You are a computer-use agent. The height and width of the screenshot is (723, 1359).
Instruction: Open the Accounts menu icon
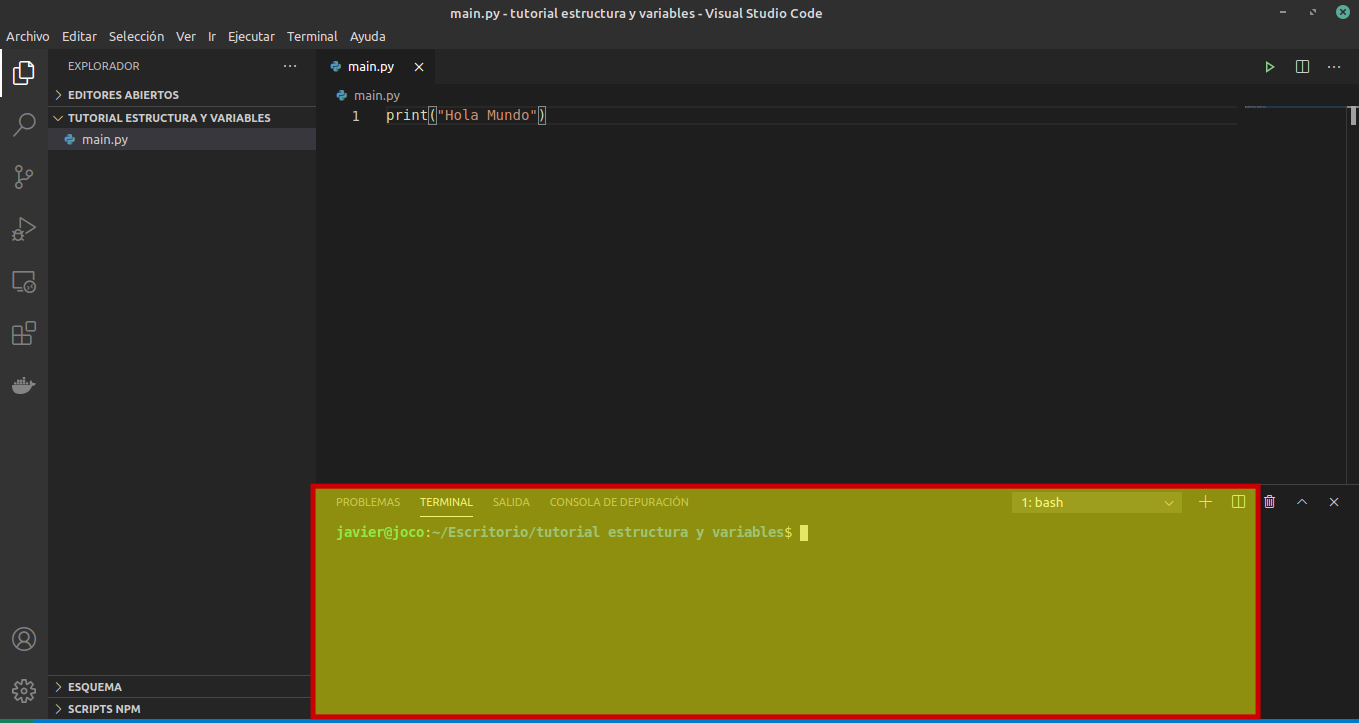pos(24,639)
